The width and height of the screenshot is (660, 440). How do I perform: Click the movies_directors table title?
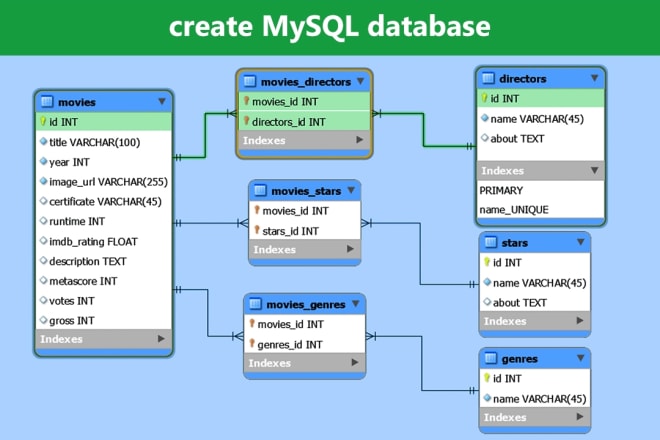click(306, 82)
